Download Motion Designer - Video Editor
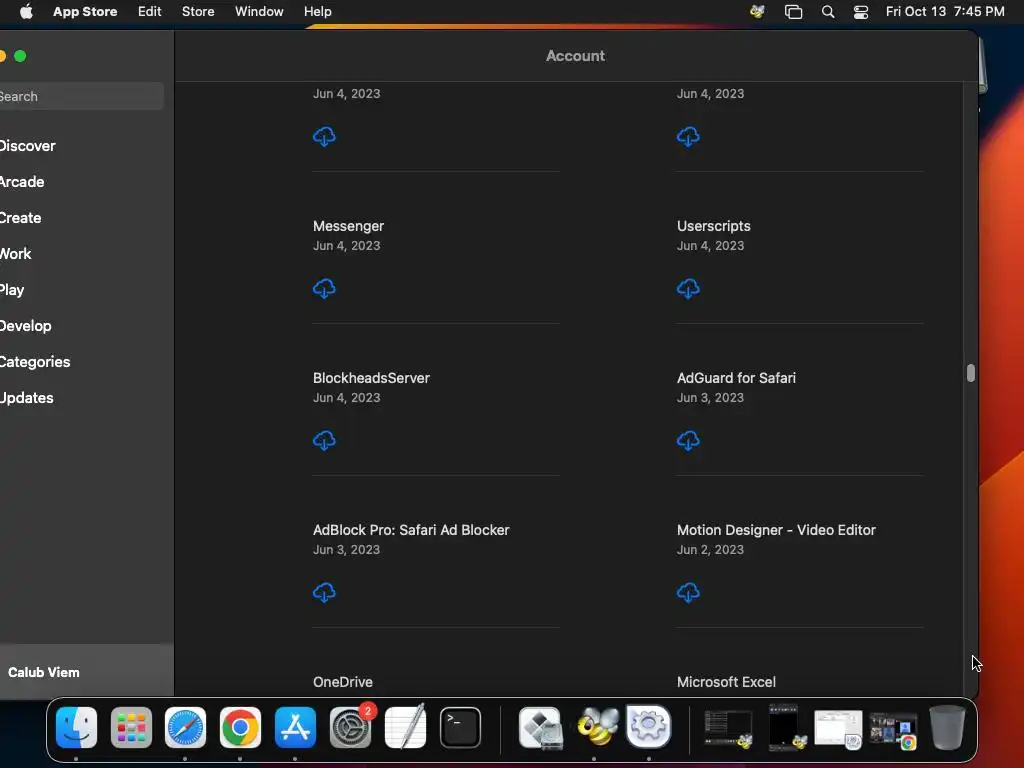Viewport: 1024px width, 768px height. 688,592
